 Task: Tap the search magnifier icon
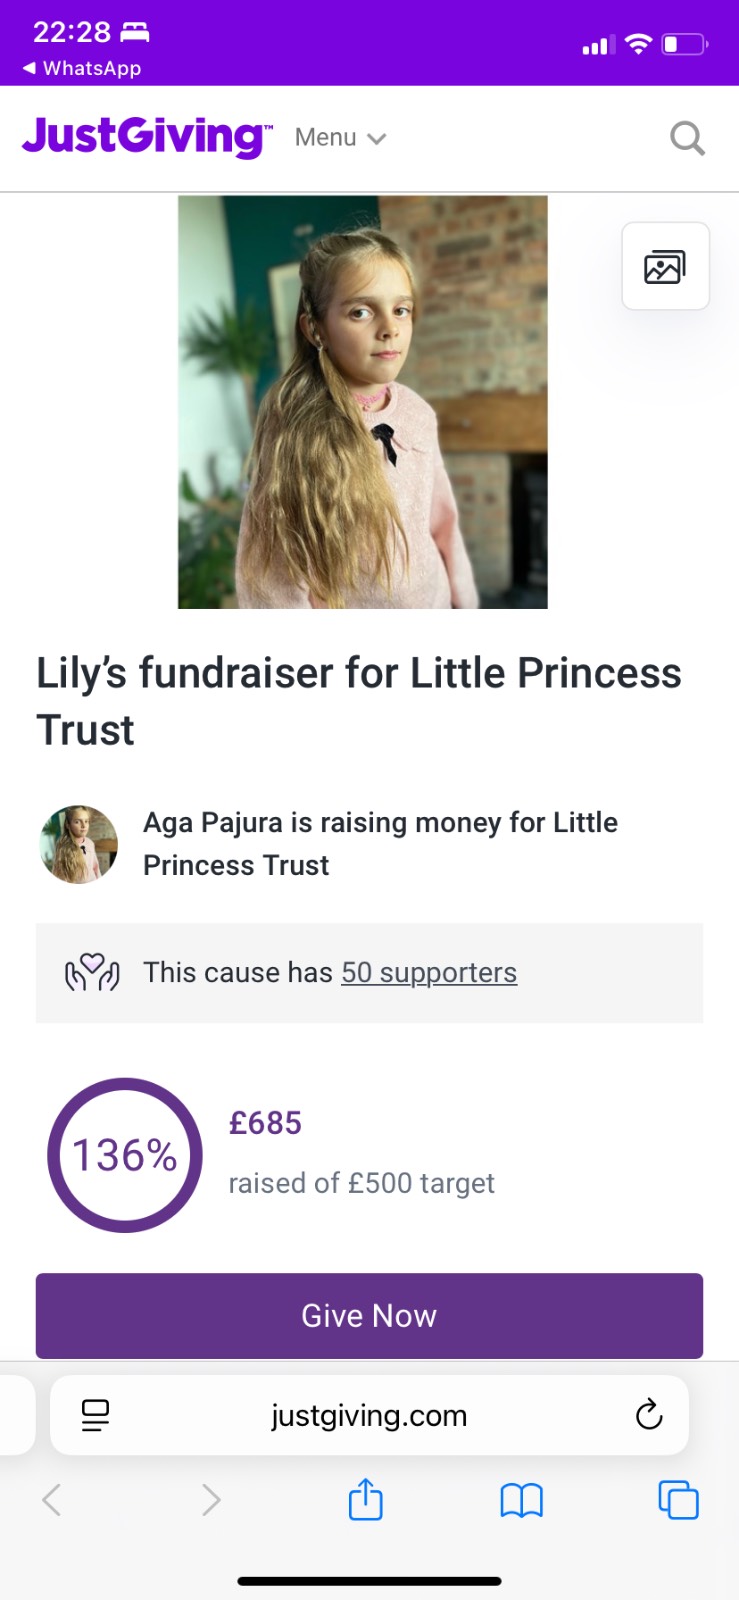pos(687,138)
